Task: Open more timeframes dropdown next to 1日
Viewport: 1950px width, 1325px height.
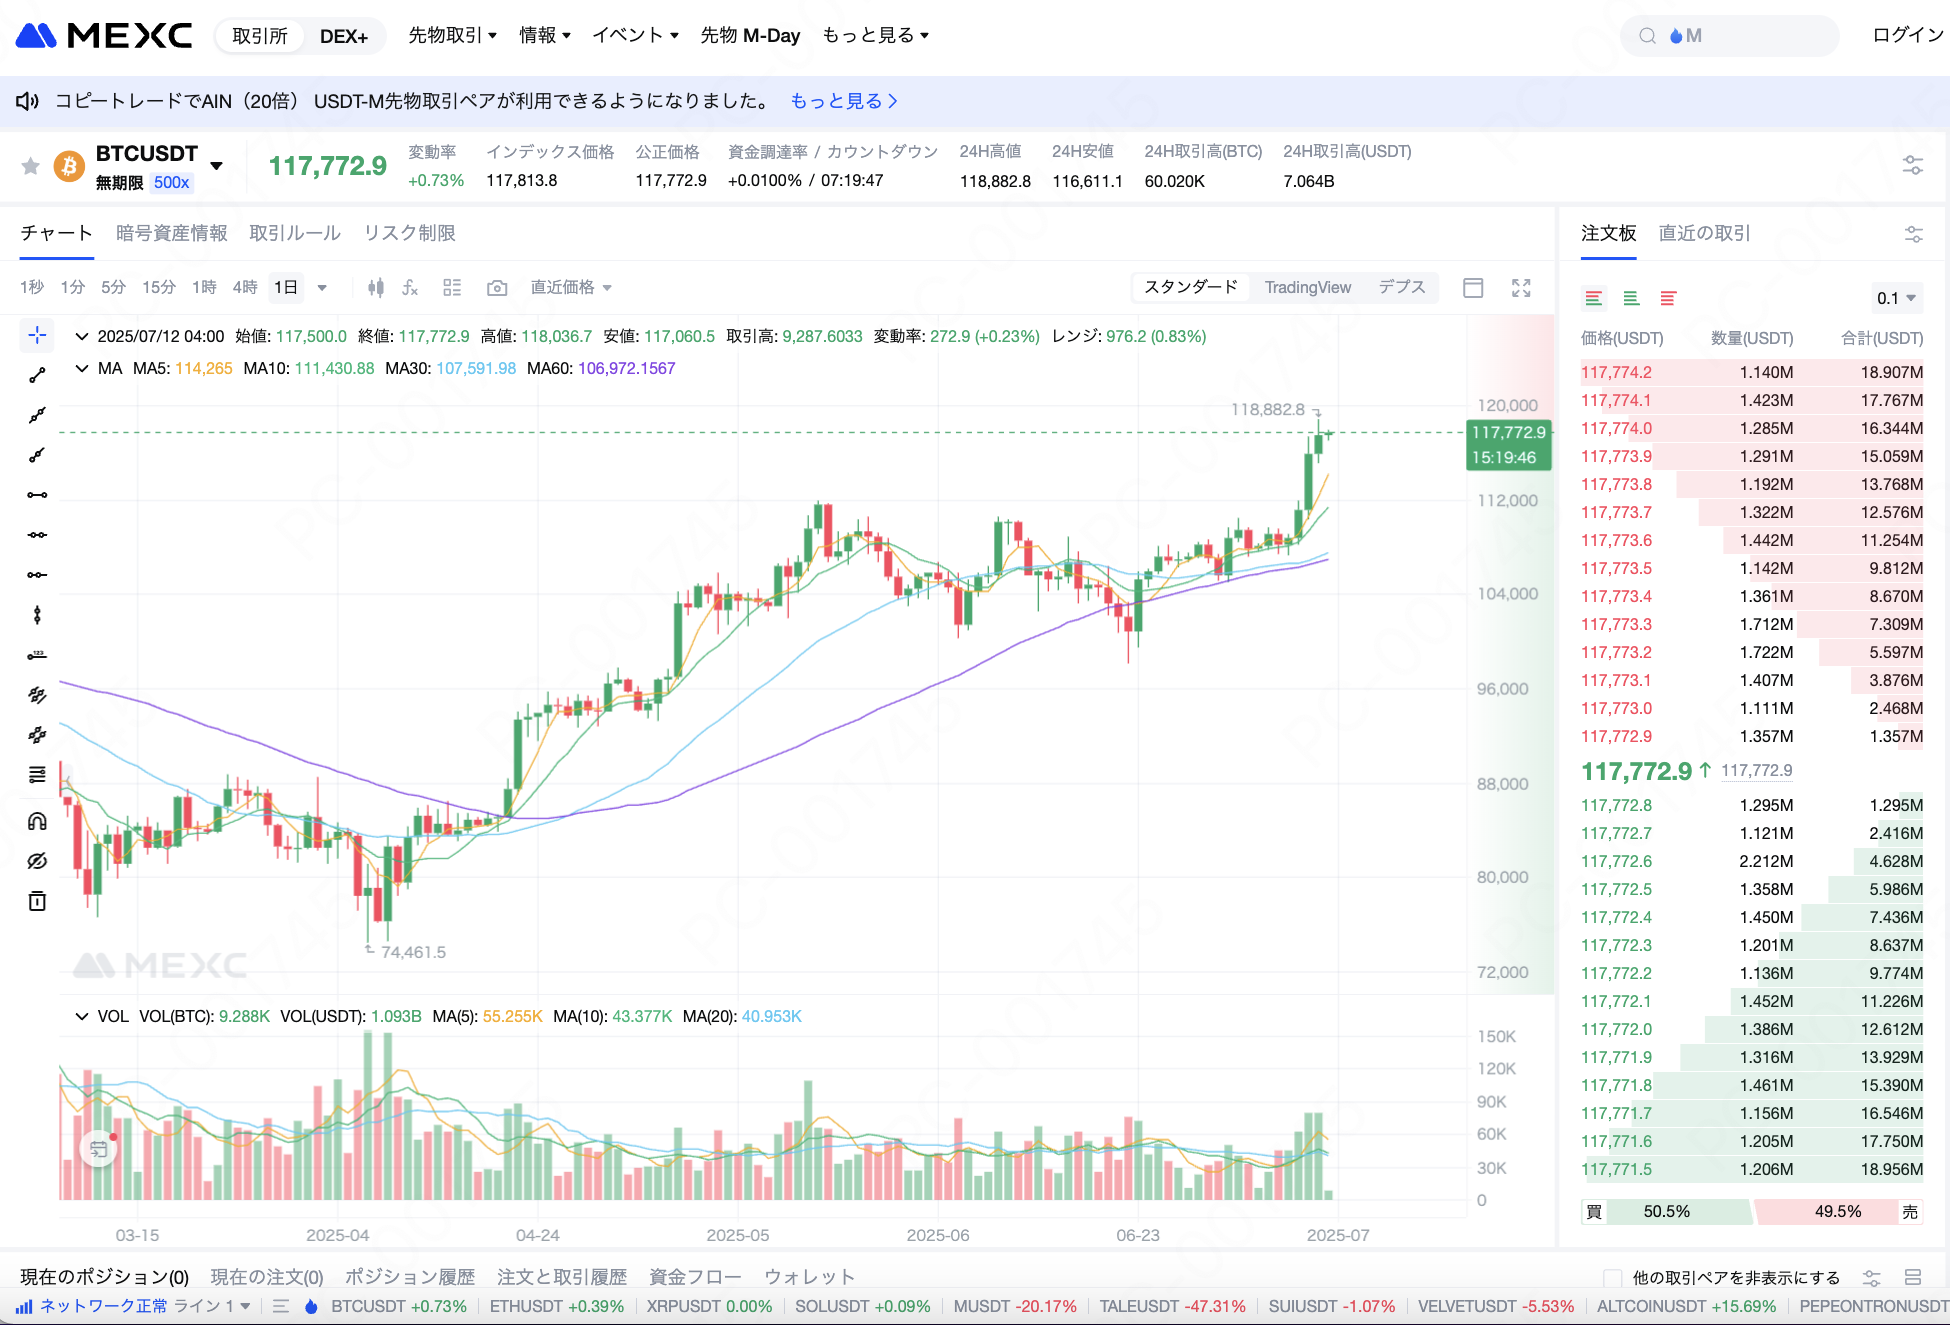Action: click(x=322, y=288)
